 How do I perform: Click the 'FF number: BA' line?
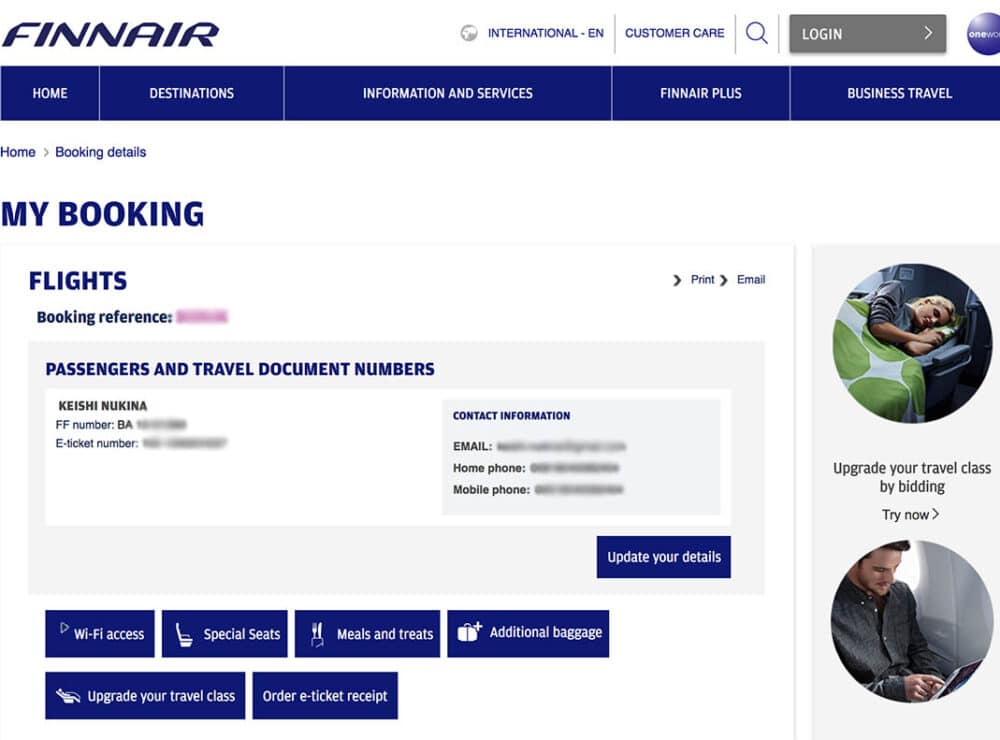coord(121,425)
